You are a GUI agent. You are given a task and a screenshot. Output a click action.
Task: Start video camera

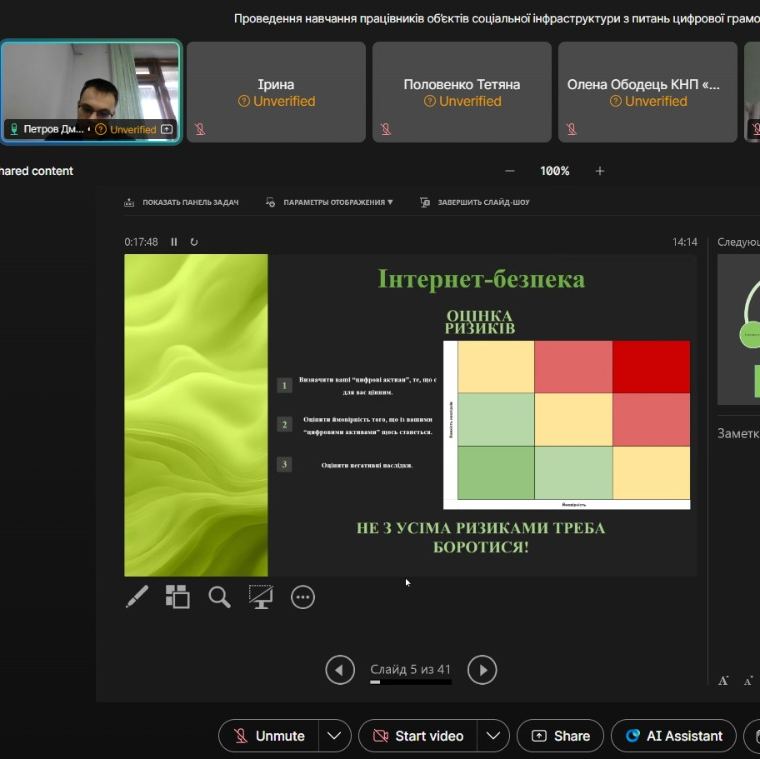click(418, 736)
